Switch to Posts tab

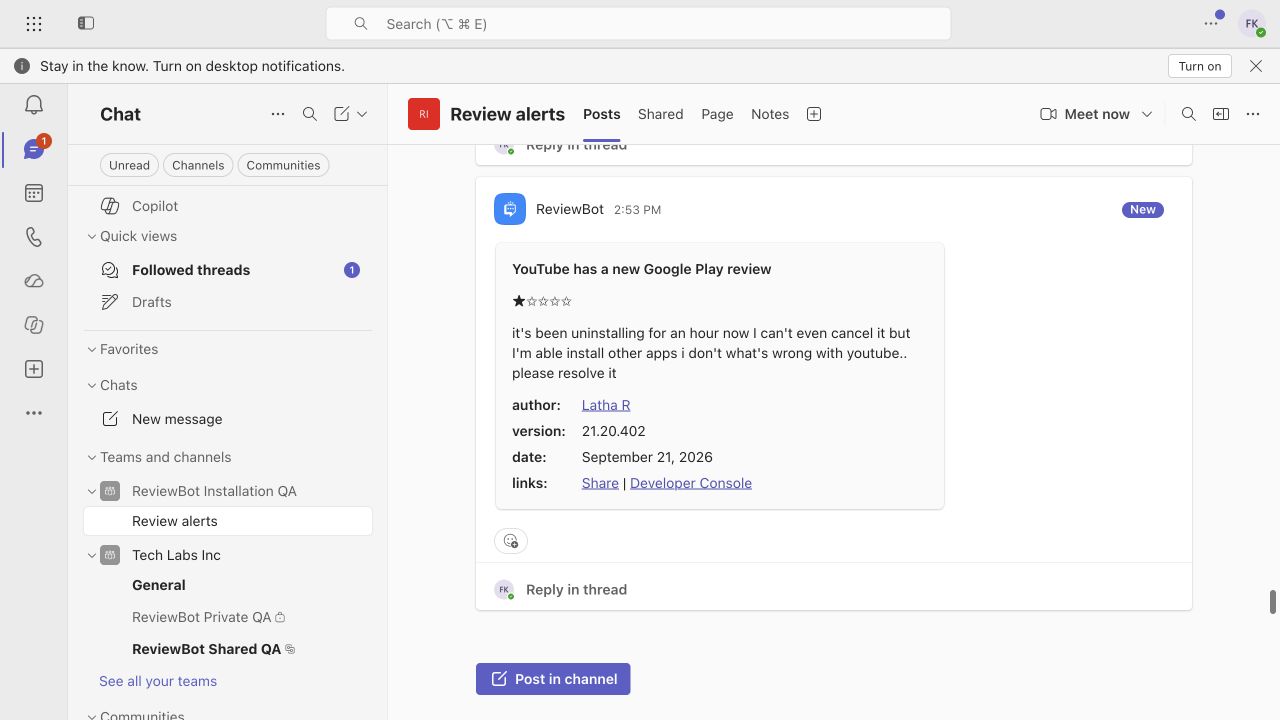pyautogui.click(x=602, y=114)
